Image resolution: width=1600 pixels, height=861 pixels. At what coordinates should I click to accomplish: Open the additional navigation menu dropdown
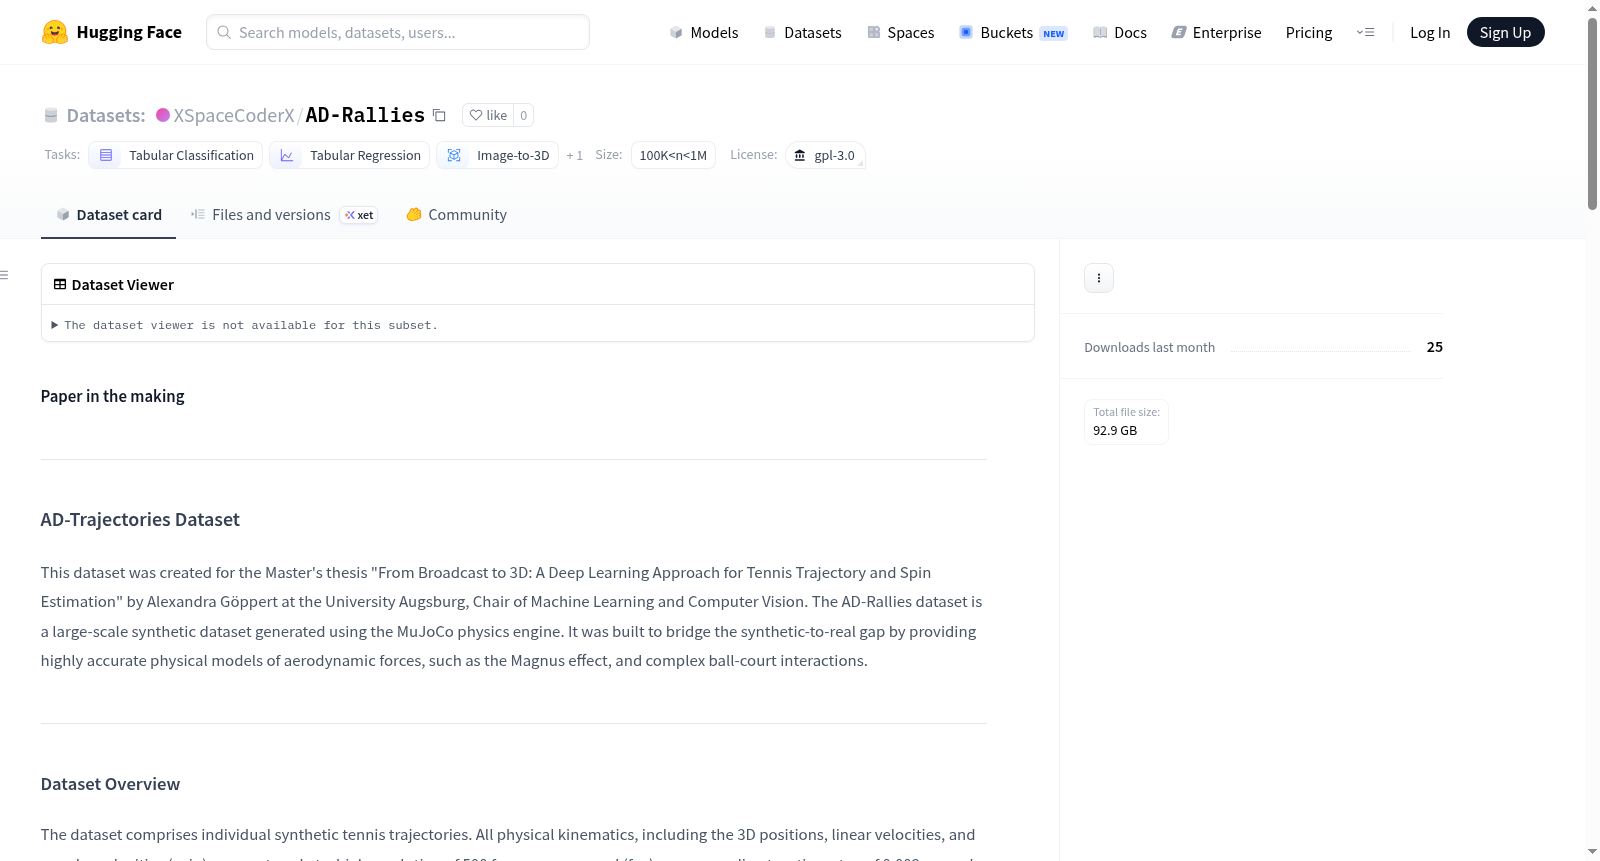coord(1365,32)
